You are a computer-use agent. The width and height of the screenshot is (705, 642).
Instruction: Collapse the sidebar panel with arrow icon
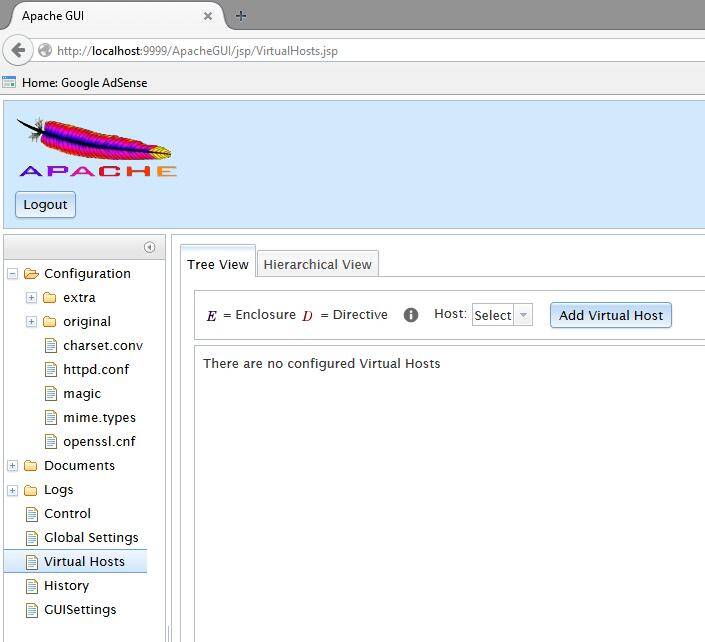click(150, 247)
